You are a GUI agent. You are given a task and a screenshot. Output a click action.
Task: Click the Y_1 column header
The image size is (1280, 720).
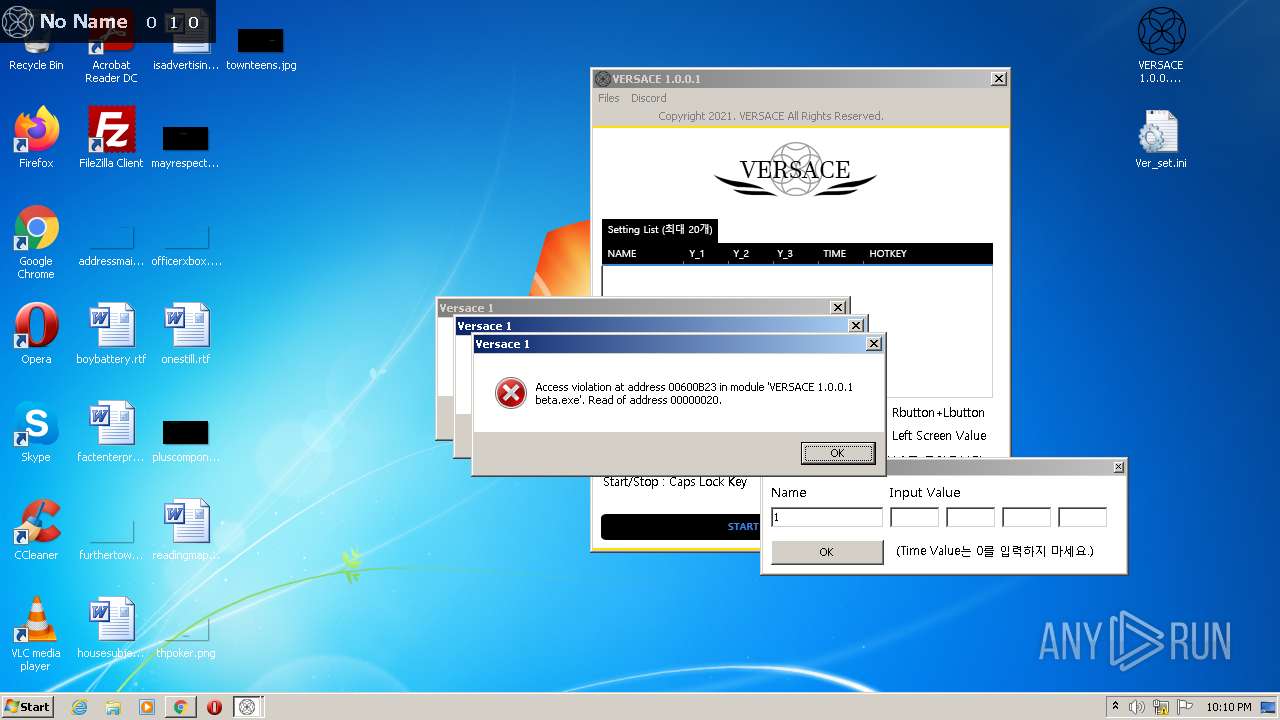point(696,254)
